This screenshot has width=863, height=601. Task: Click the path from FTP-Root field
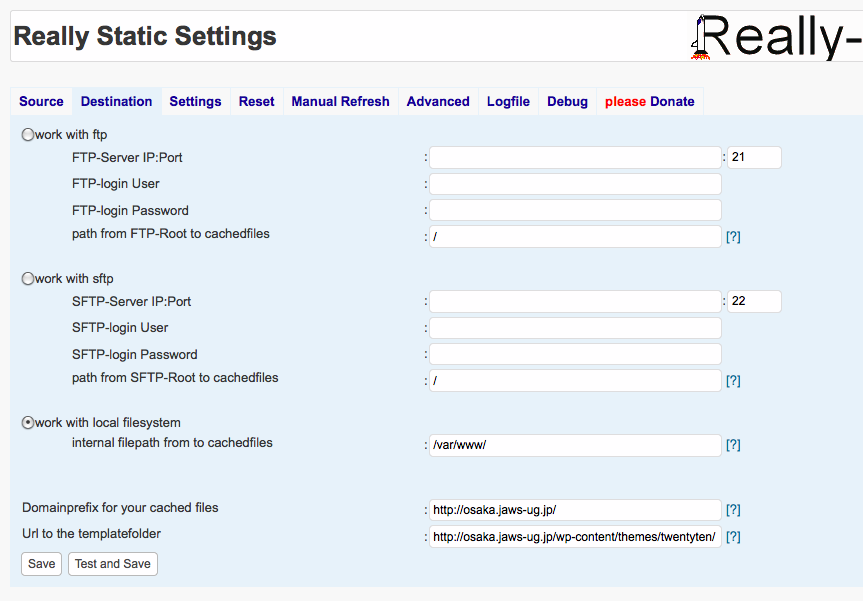click(x=575, y=237)
